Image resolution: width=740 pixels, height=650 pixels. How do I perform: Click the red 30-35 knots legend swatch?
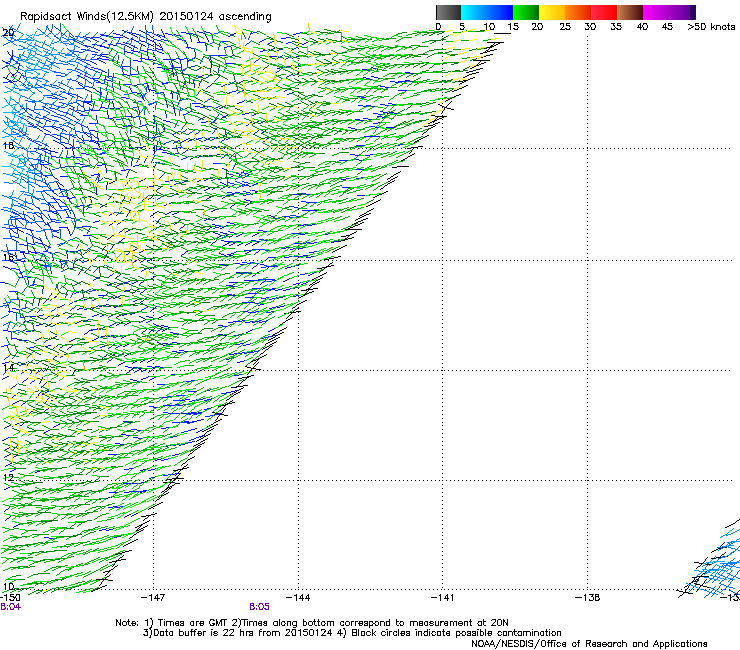tap(604, 12)
